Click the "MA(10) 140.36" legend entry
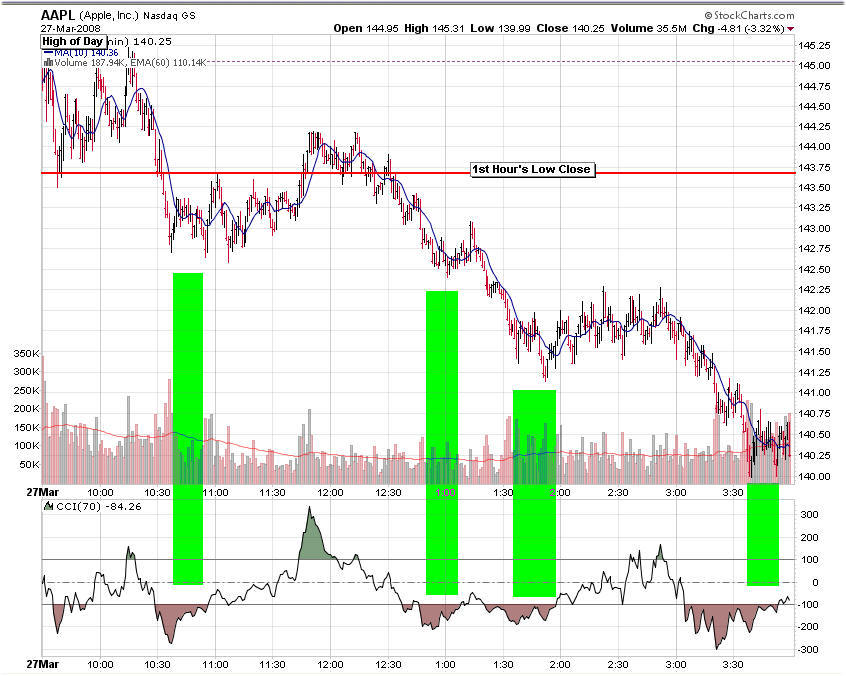 tap(86, 53)
